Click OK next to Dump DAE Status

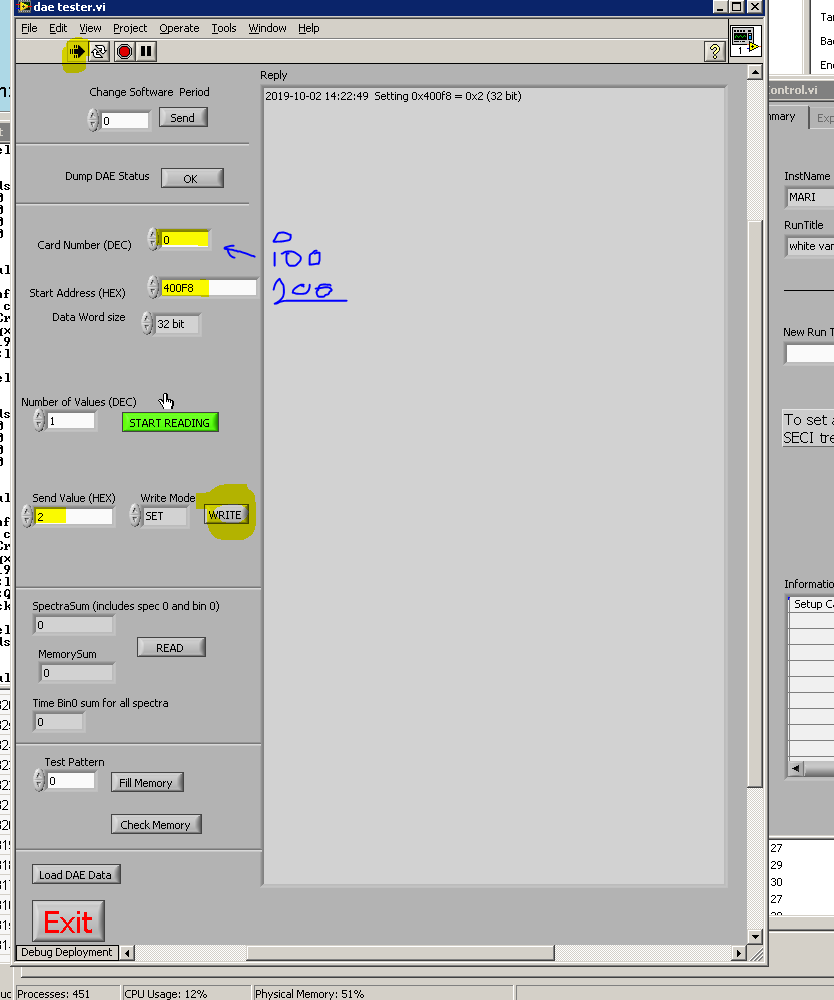tap(191, 177)
